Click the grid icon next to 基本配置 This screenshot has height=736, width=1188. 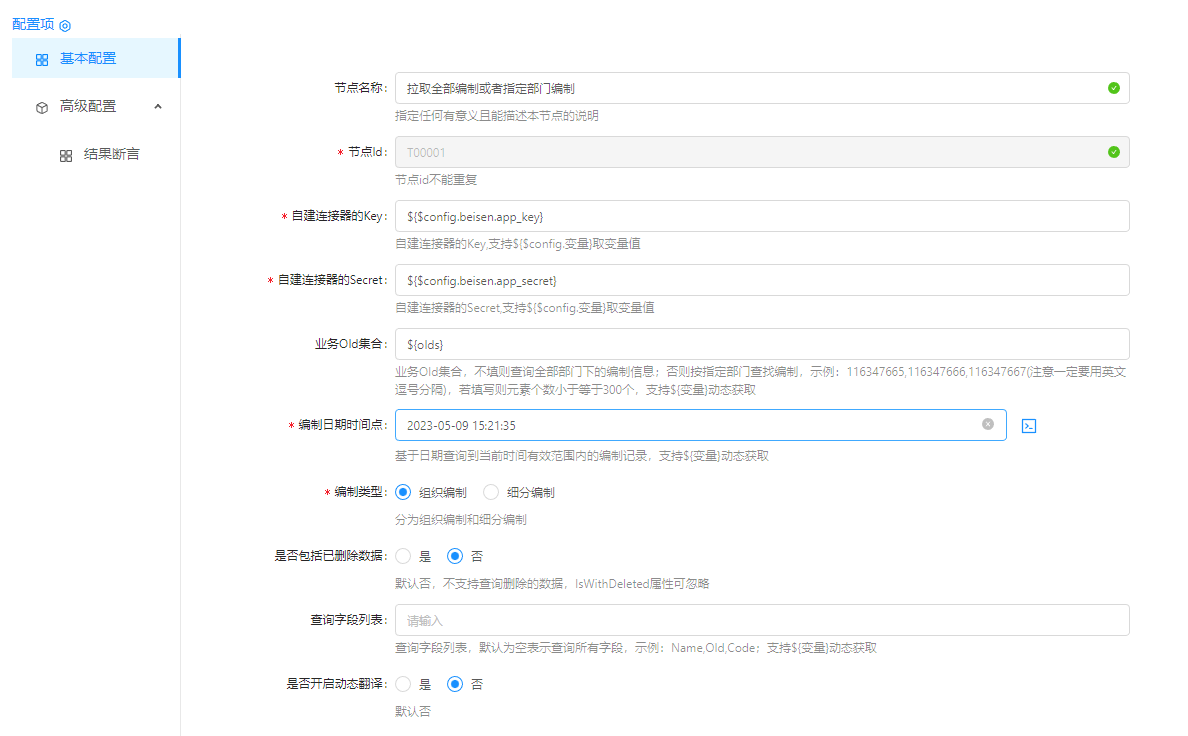coord(42,59)
